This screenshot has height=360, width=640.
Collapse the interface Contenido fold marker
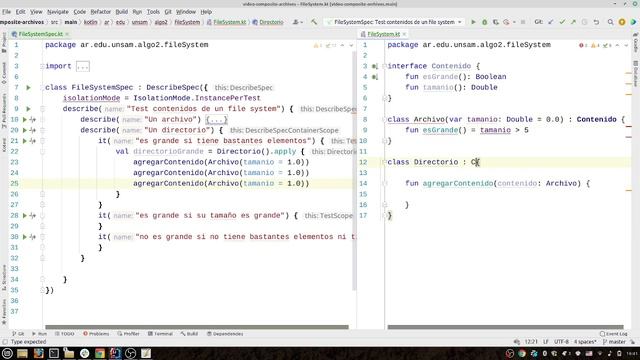click(x=384, y=66)
